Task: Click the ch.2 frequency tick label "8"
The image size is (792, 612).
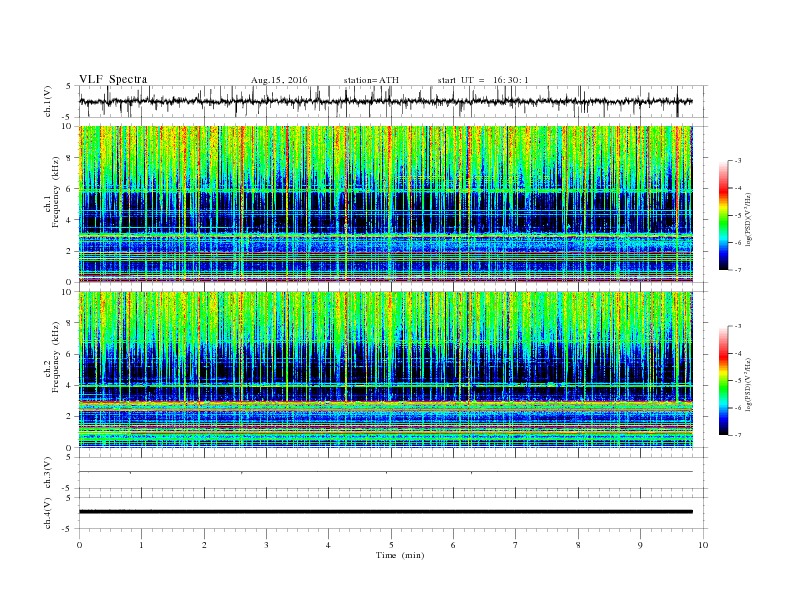Action: click(69, 323)
